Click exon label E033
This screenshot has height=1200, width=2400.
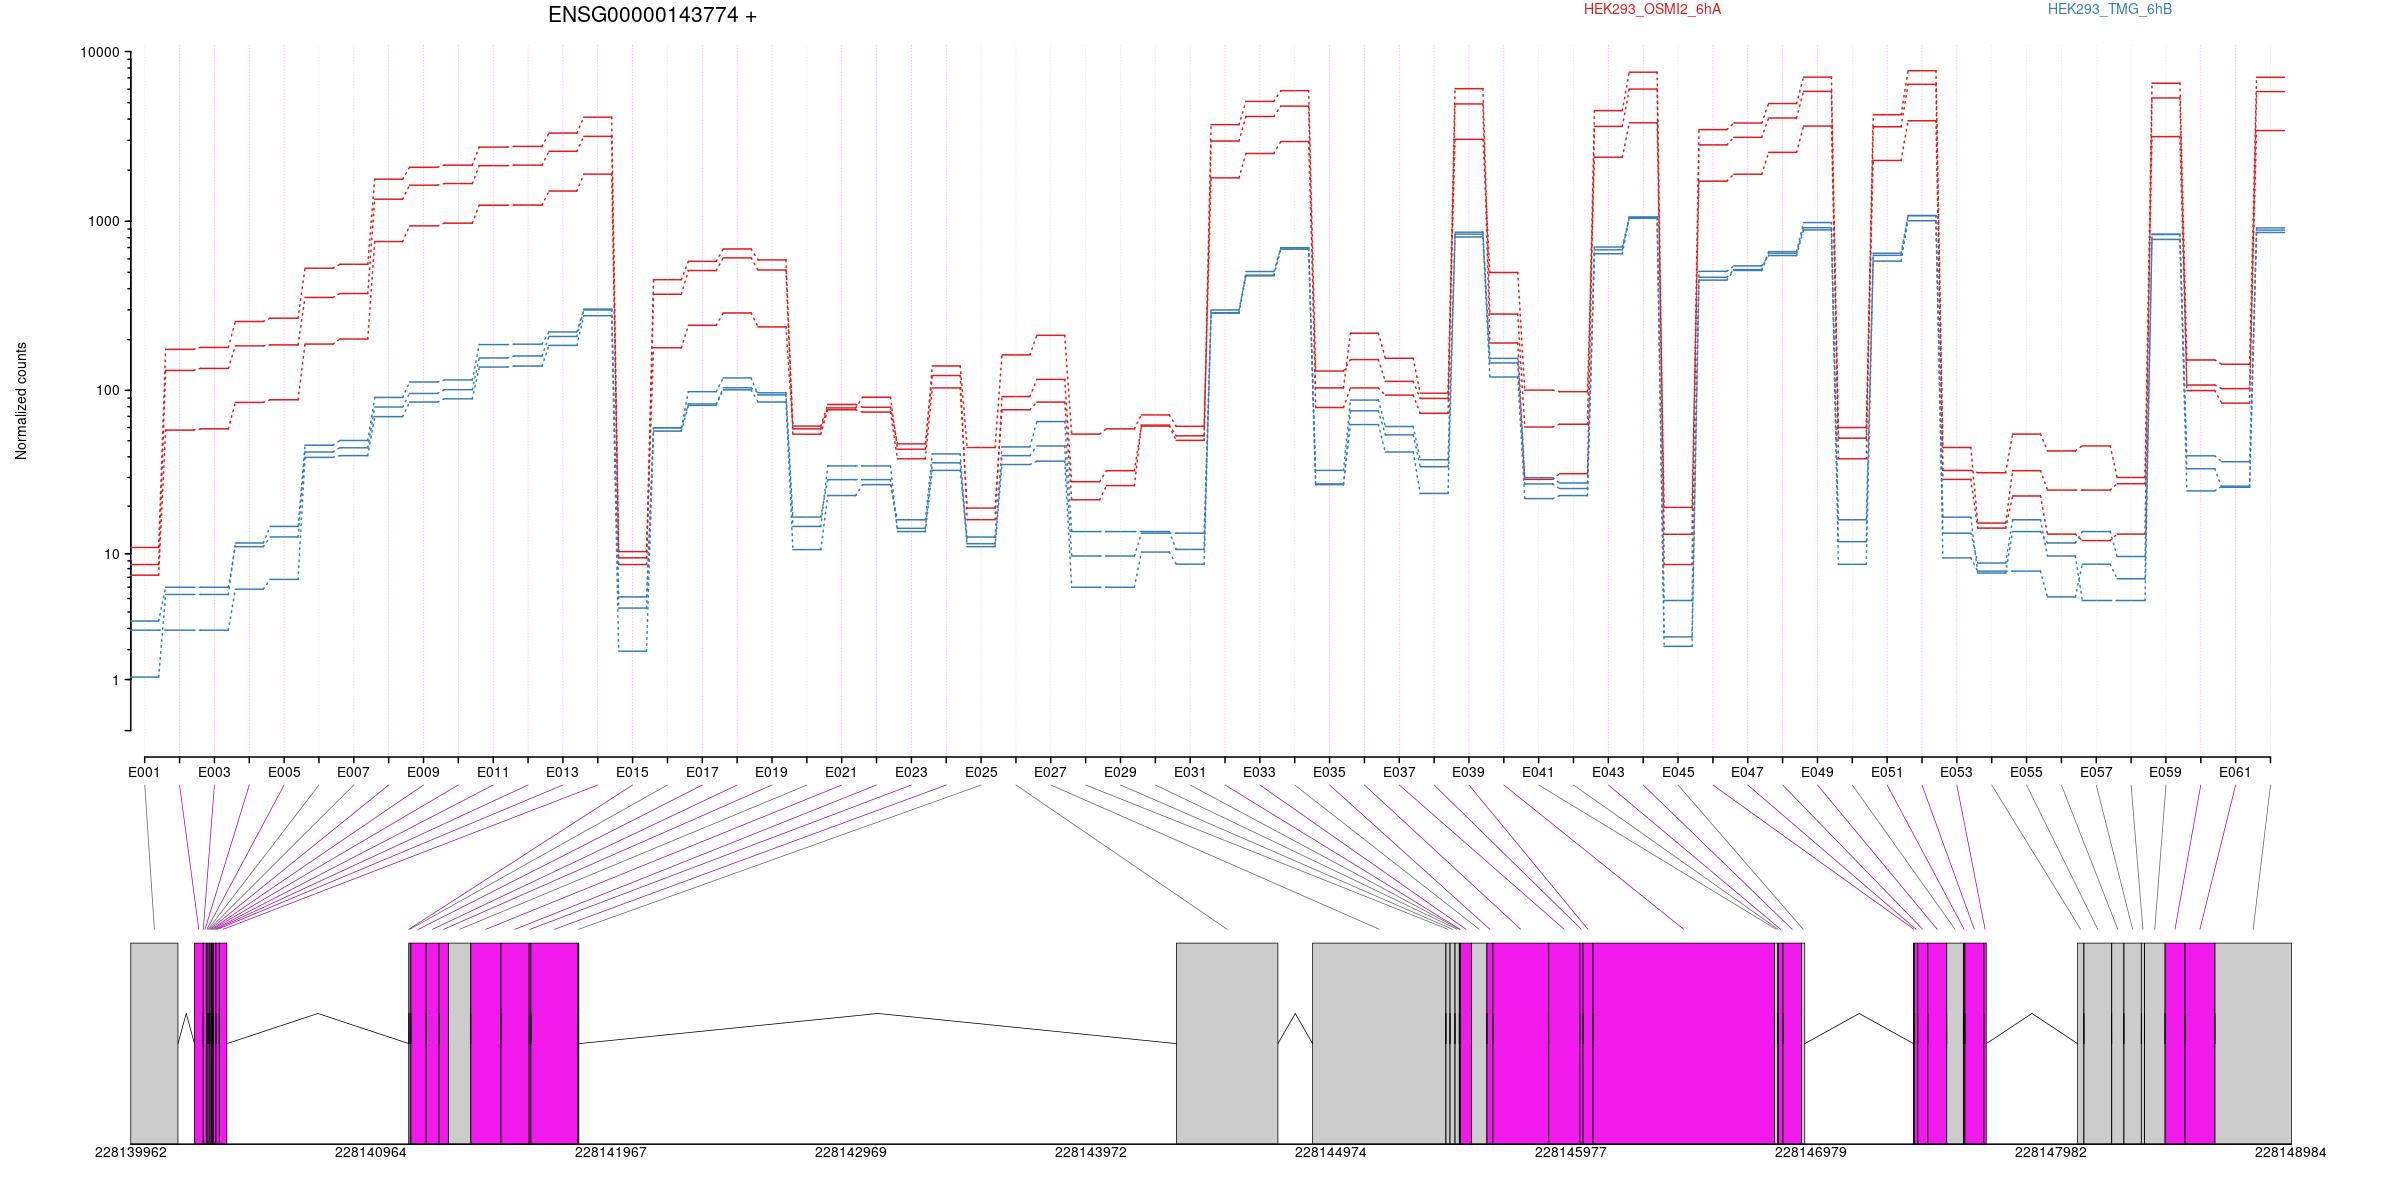(x=1259, y=772)
